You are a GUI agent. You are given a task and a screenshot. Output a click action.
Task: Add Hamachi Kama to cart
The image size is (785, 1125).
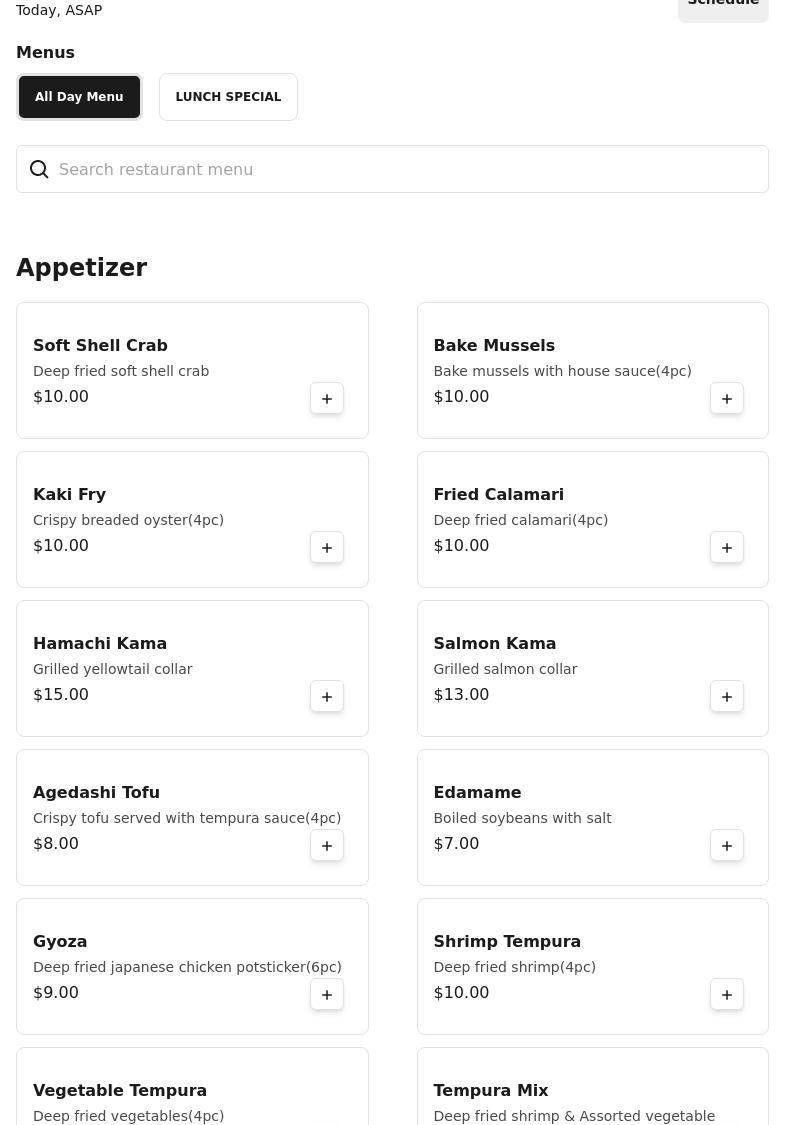(x=327, y=696)
